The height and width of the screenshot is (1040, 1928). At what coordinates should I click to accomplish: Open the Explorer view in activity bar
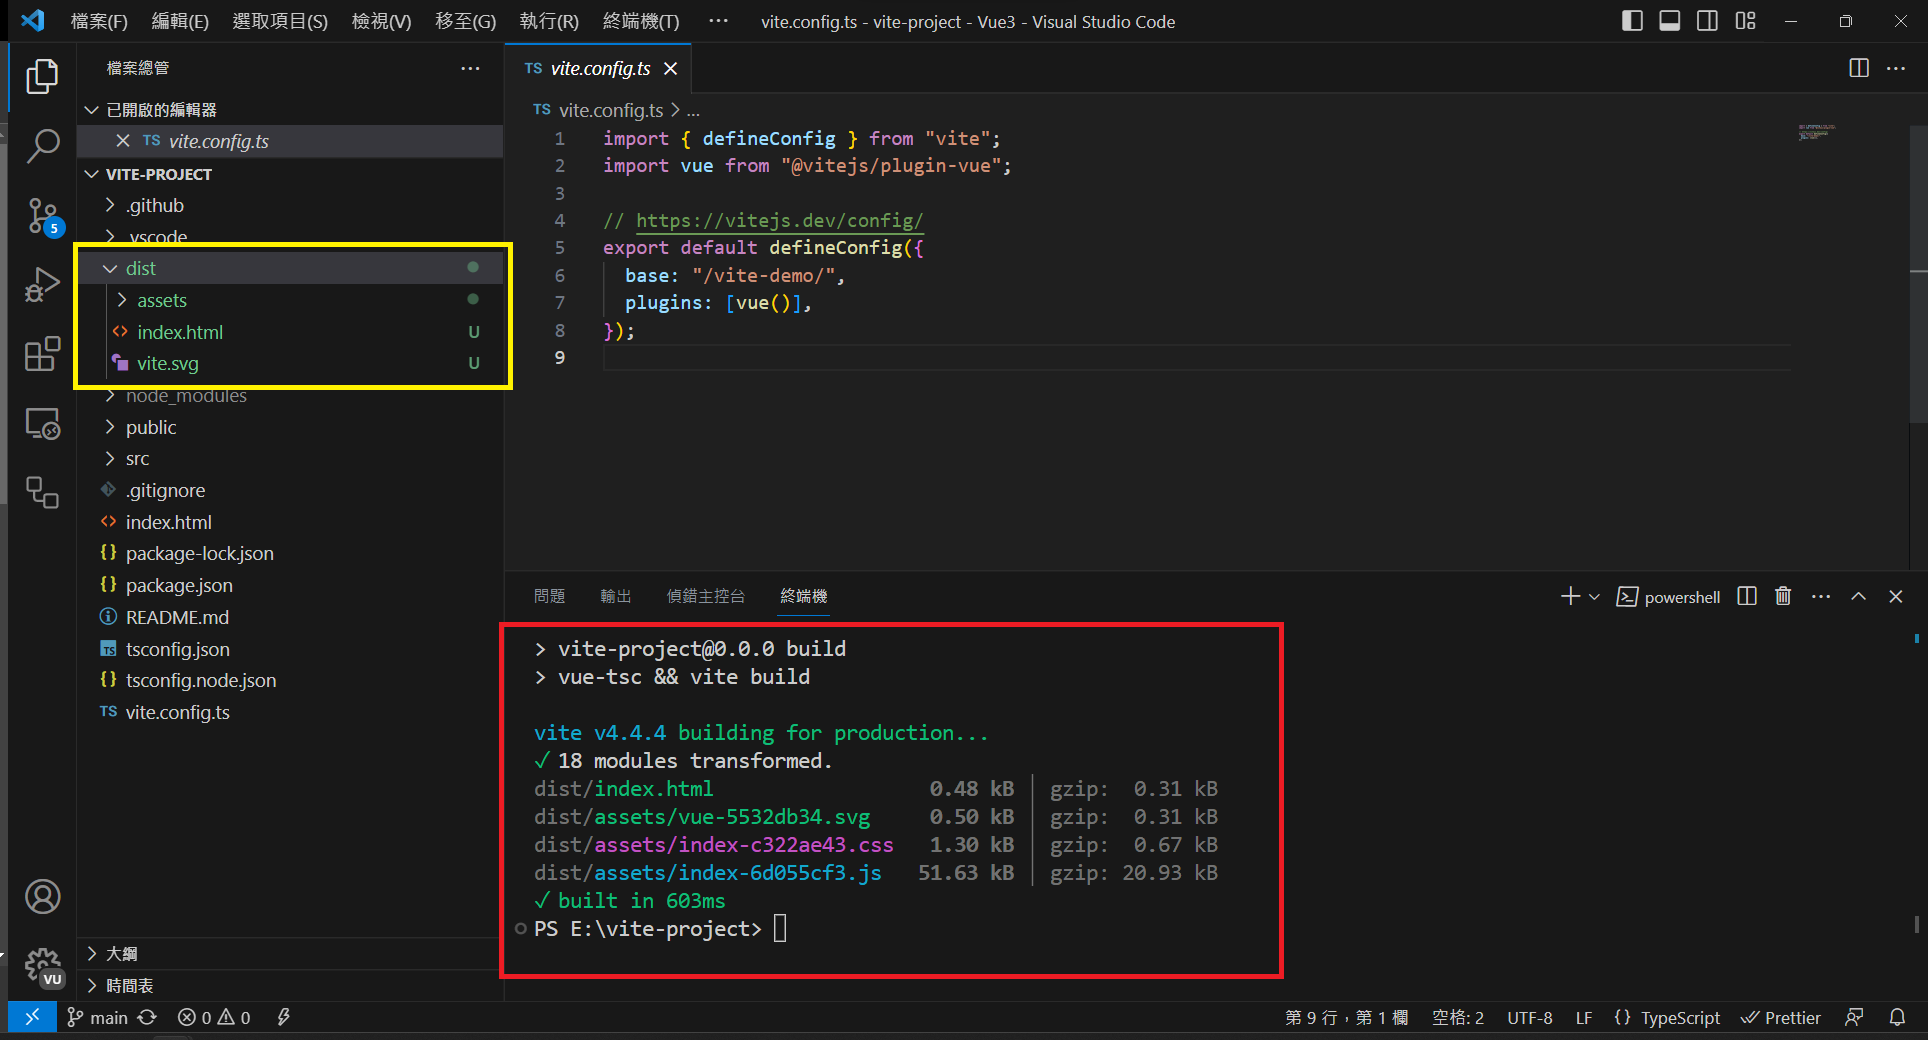[x=42, y=77]
